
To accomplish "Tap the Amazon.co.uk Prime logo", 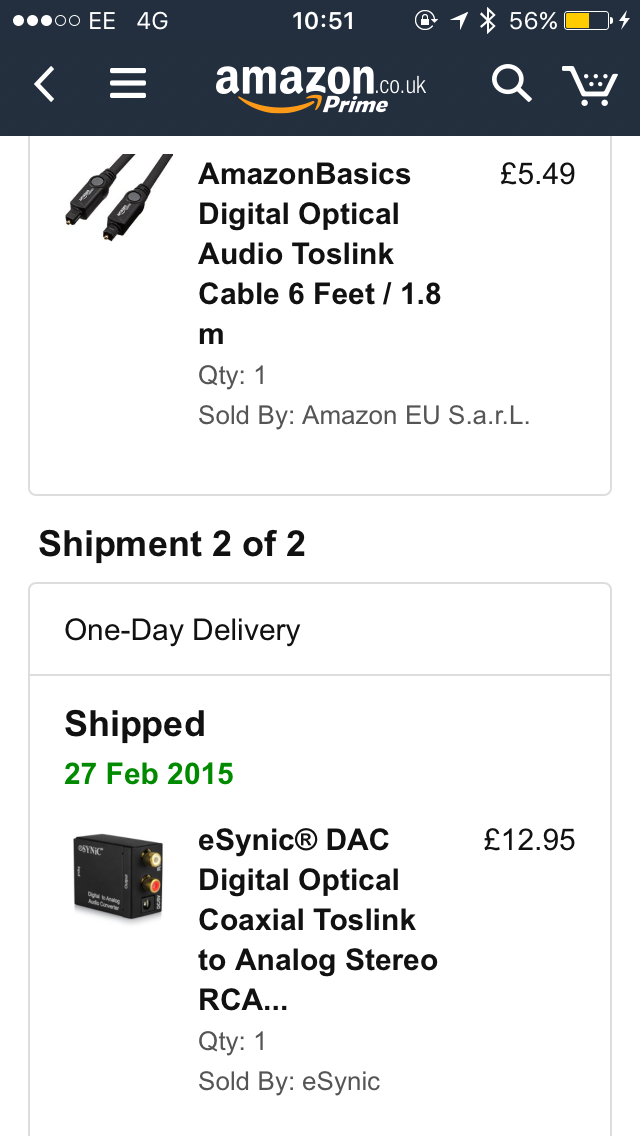I will click(320, 85).
